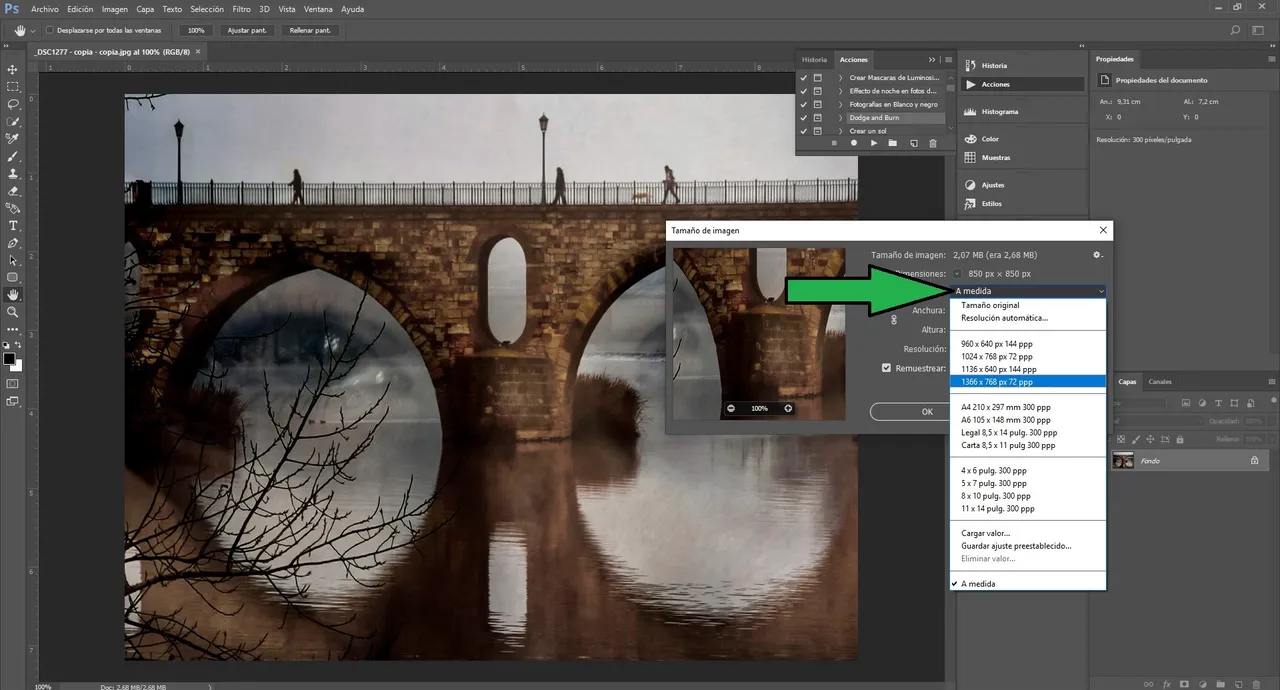Zoom out the dialog preview

(731, 408)
